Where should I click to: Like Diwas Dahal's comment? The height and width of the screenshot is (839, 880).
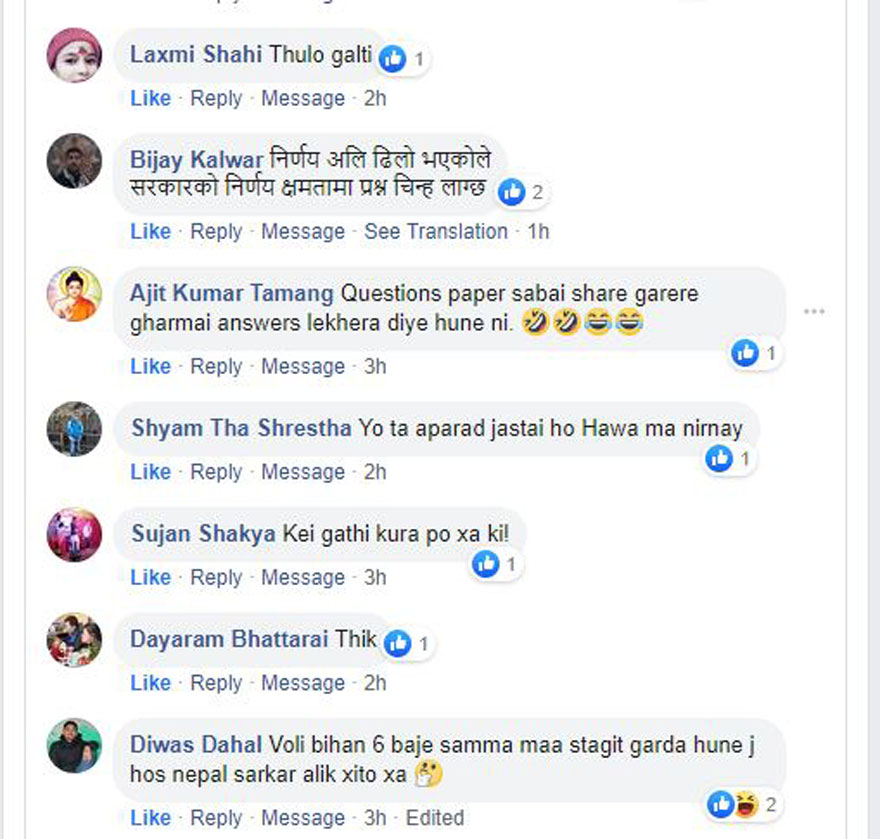[150, 817]
